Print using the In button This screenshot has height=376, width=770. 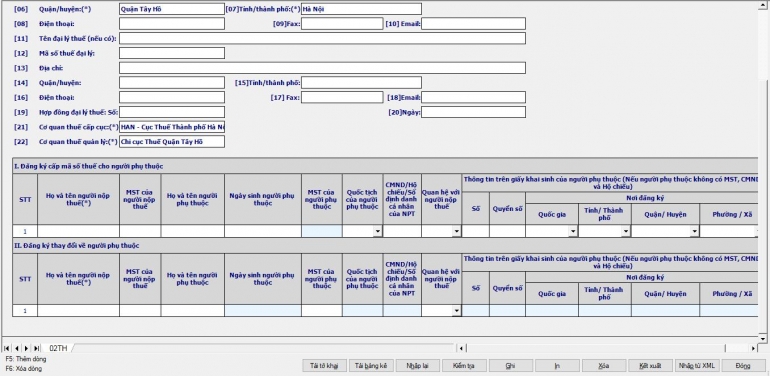[557, 366]
